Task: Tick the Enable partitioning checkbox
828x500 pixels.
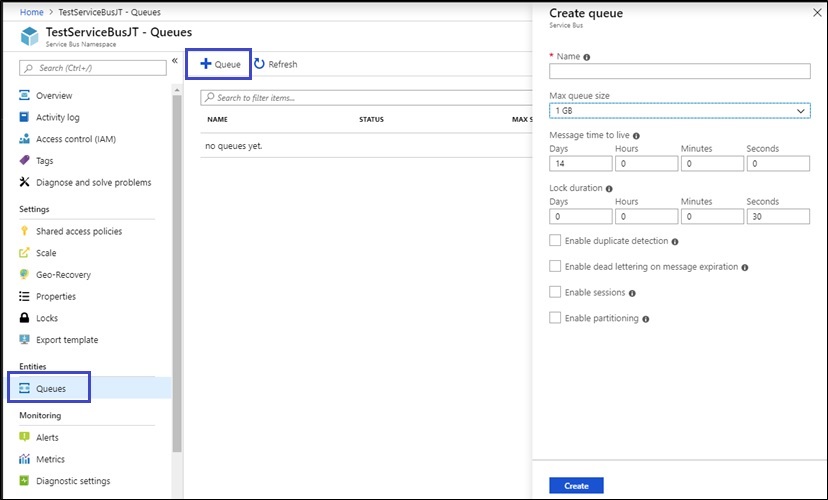Action: [555, 318]
